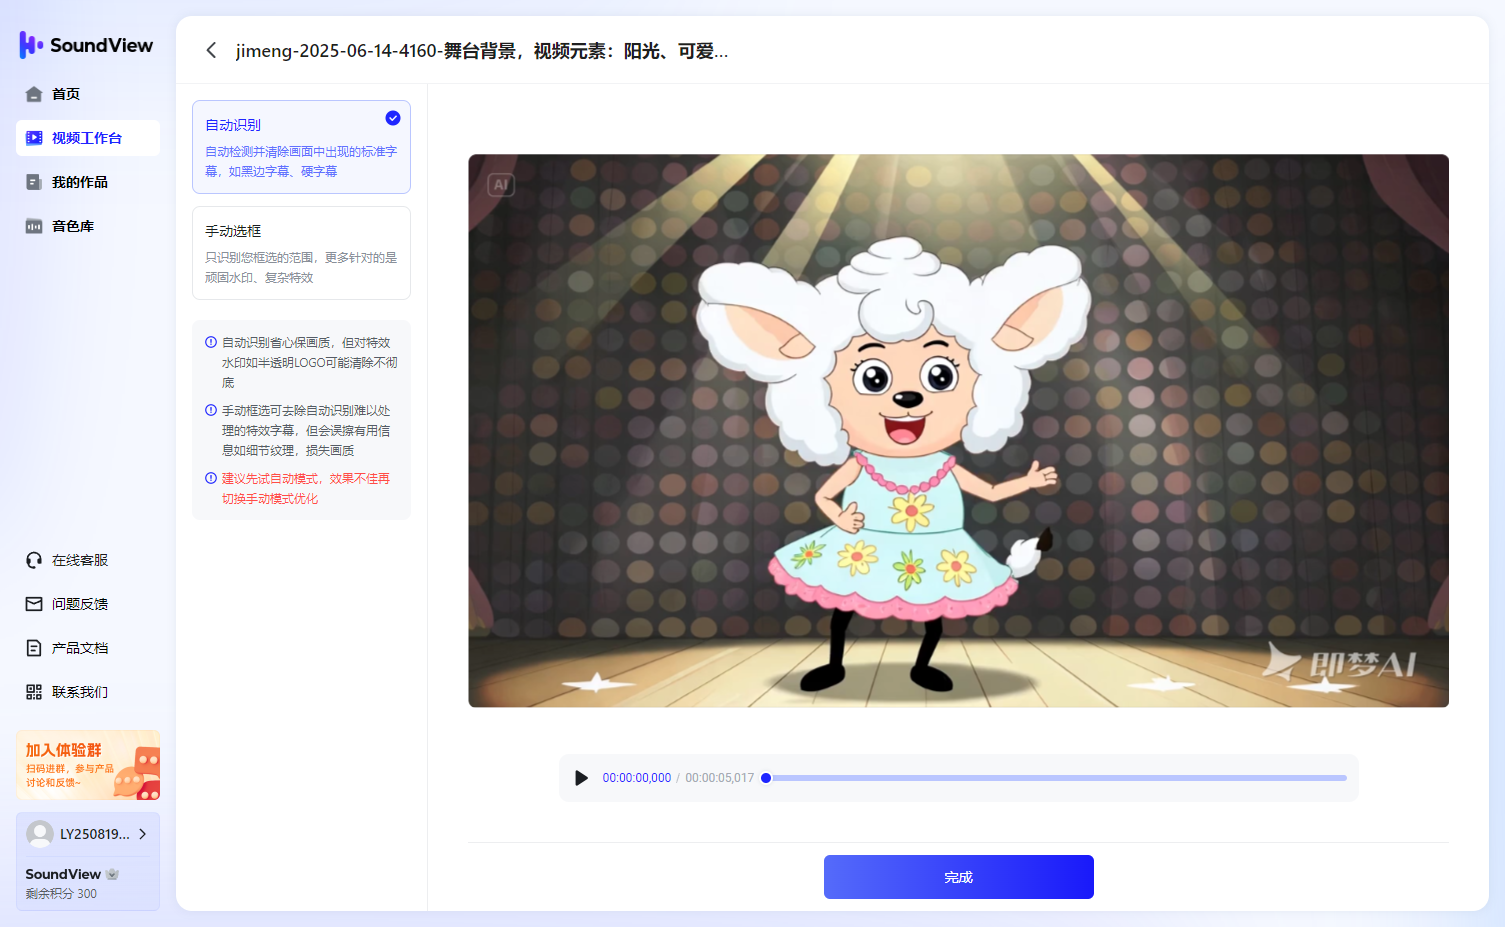Click the 只识别您框选的范围 description
This screenshot has height=927, width=1505.
(301, 268)
